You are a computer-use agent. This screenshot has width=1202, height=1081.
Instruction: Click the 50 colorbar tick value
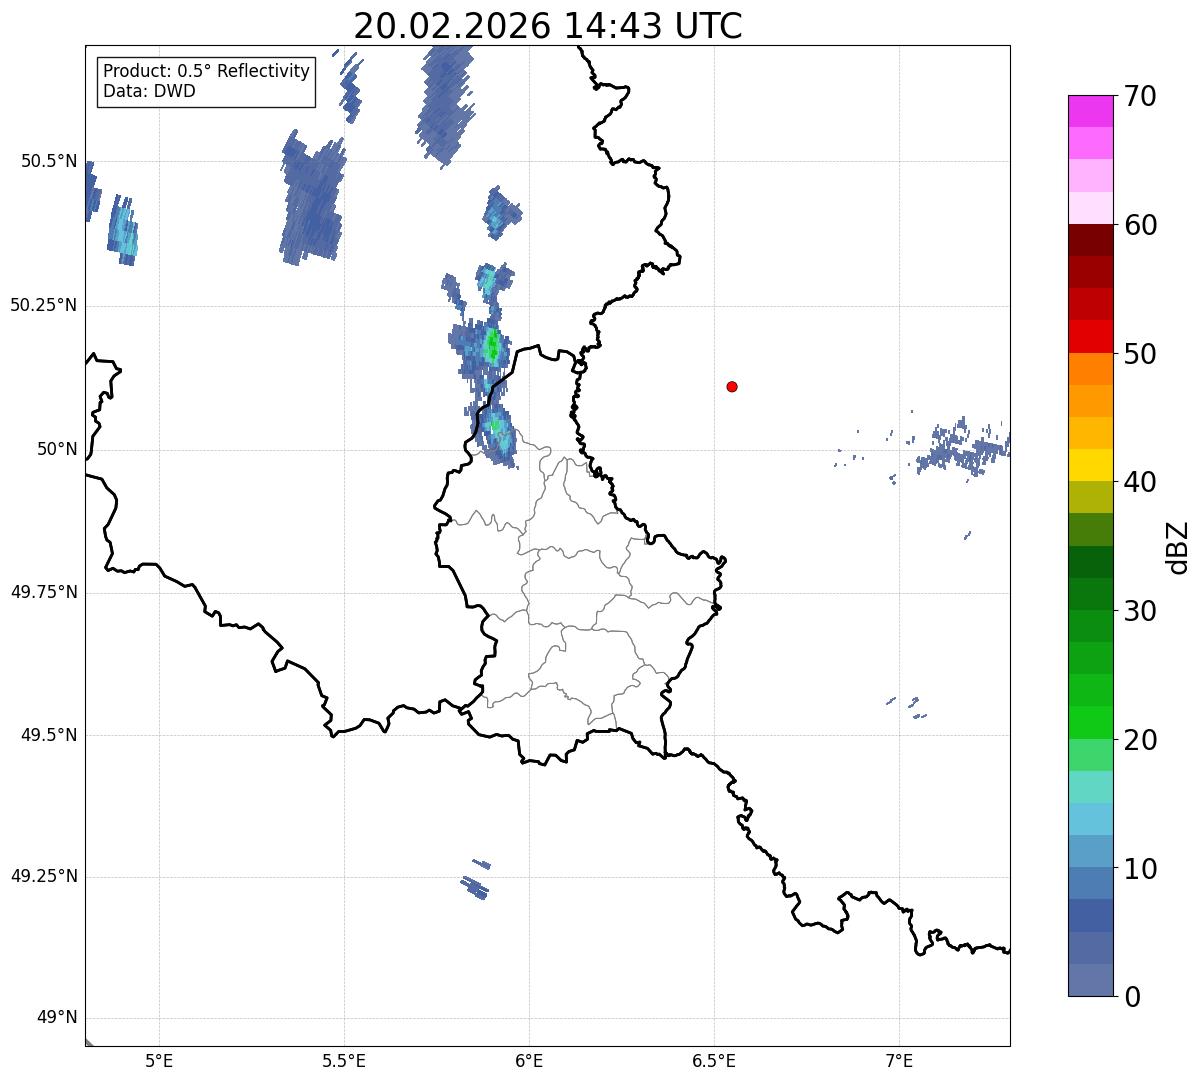(1139, 354)
